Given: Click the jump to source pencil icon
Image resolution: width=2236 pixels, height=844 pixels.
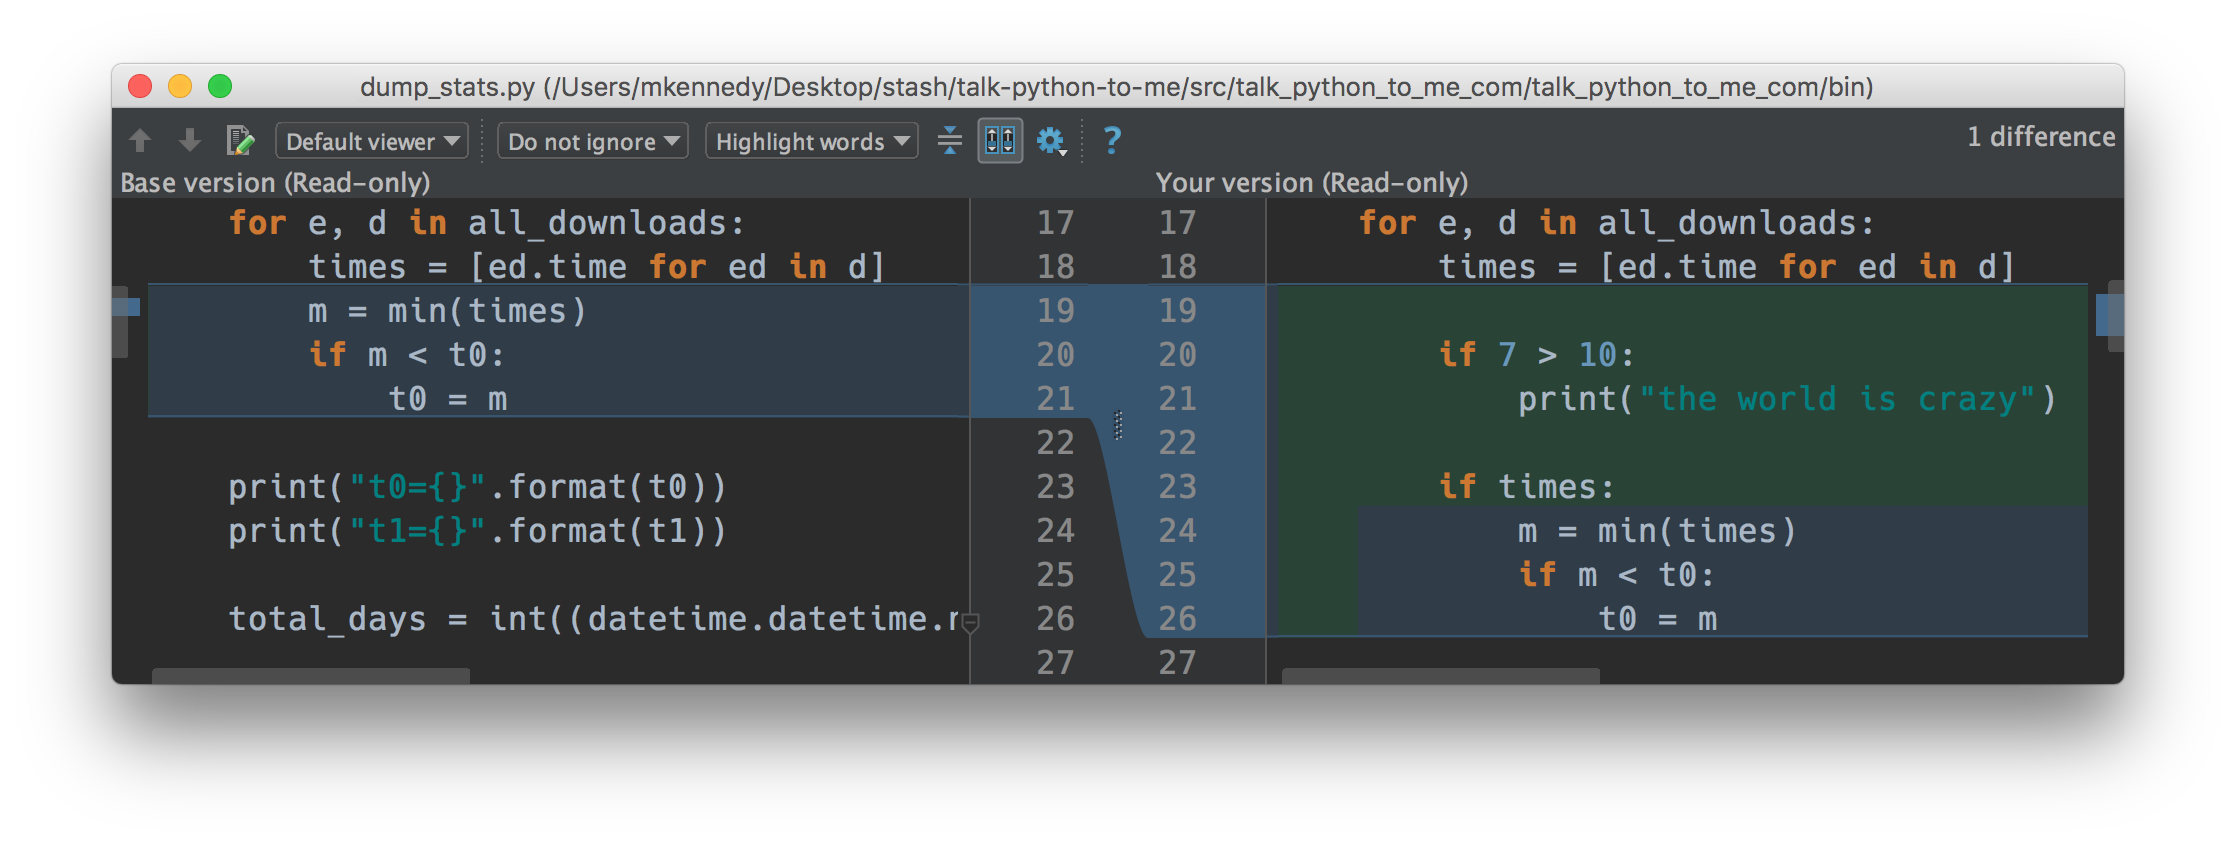Looking at the screenshot, I should [x=240, y=141].
